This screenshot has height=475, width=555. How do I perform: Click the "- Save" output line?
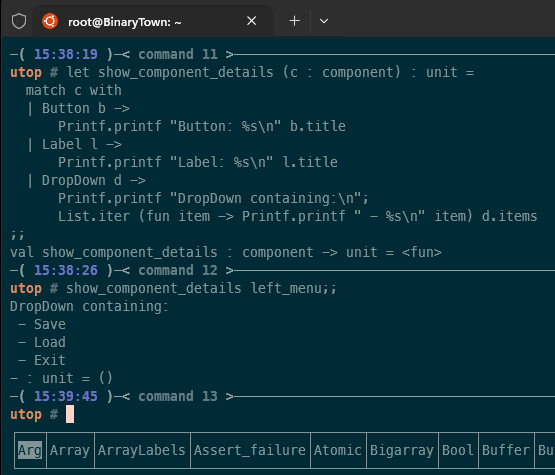point(42,324)
